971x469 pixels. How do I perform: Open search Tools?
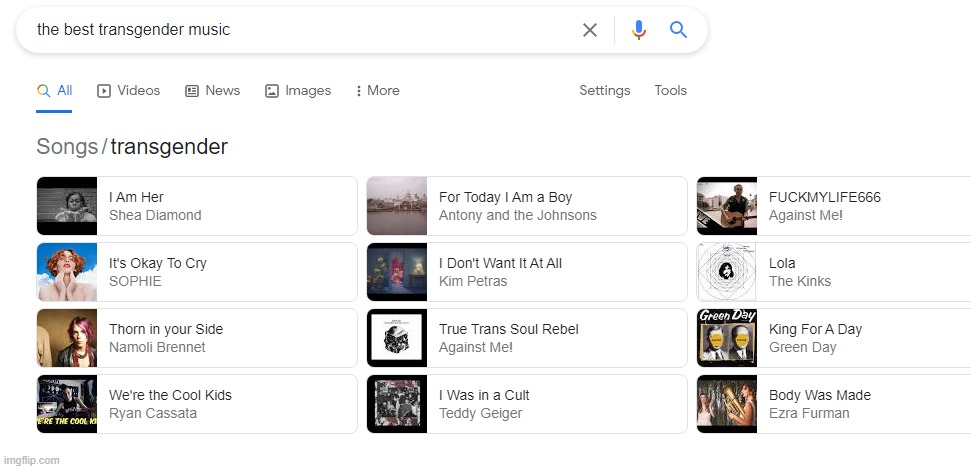point(671,90)
